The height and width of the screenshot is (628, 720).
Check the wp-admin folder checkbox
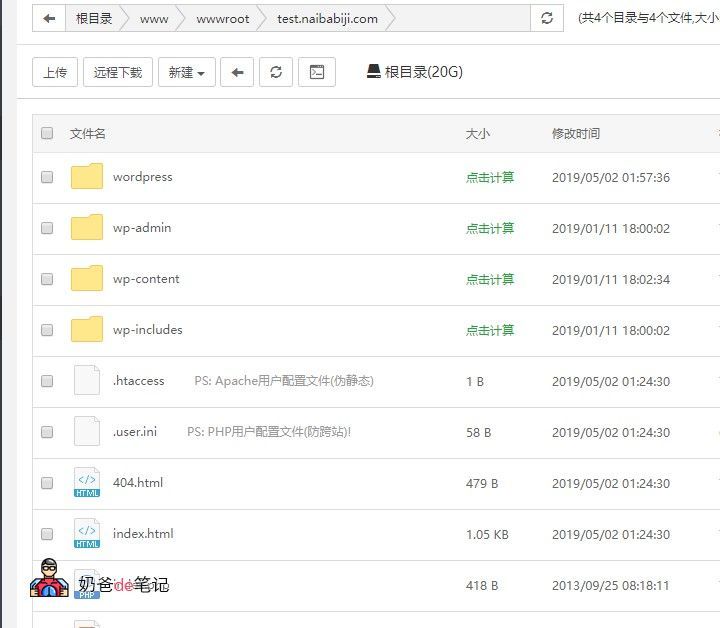point(47,228)
